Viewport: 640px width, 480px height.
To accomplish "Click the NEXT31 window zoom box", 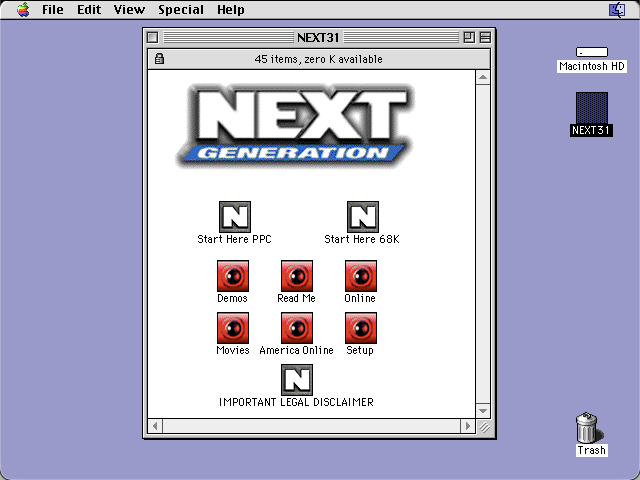I will point(469,38).
